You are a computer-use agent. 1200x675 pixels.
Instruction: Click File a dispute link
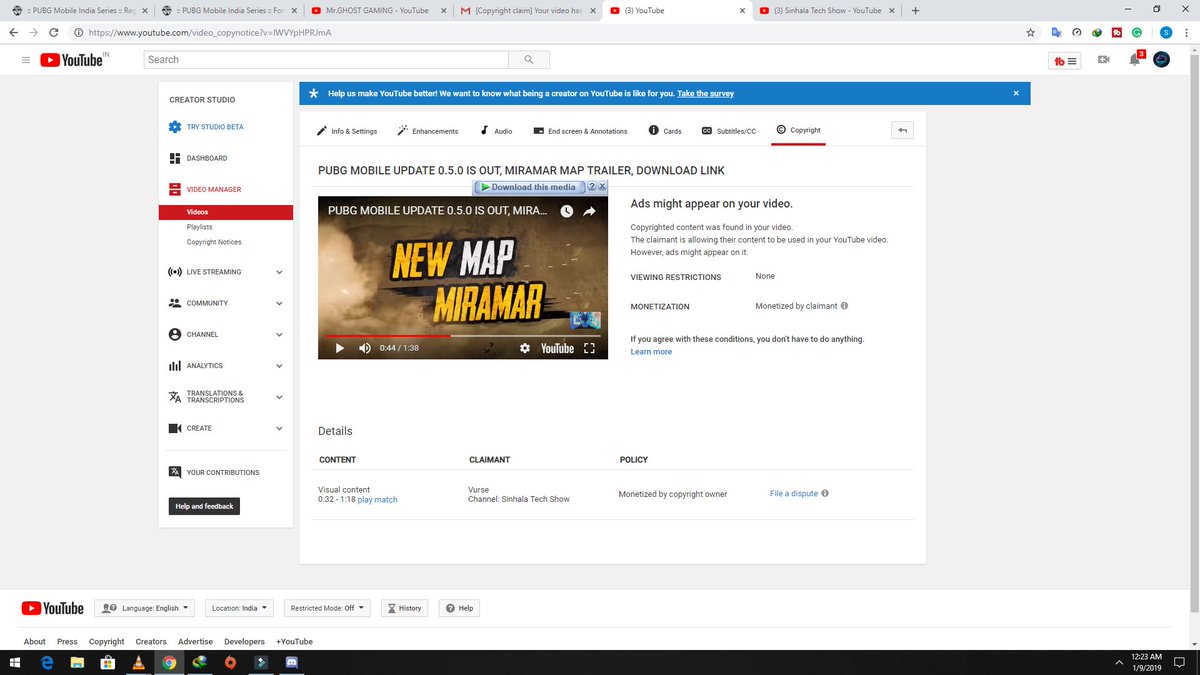pyautogui.click(x=794, y=493)
